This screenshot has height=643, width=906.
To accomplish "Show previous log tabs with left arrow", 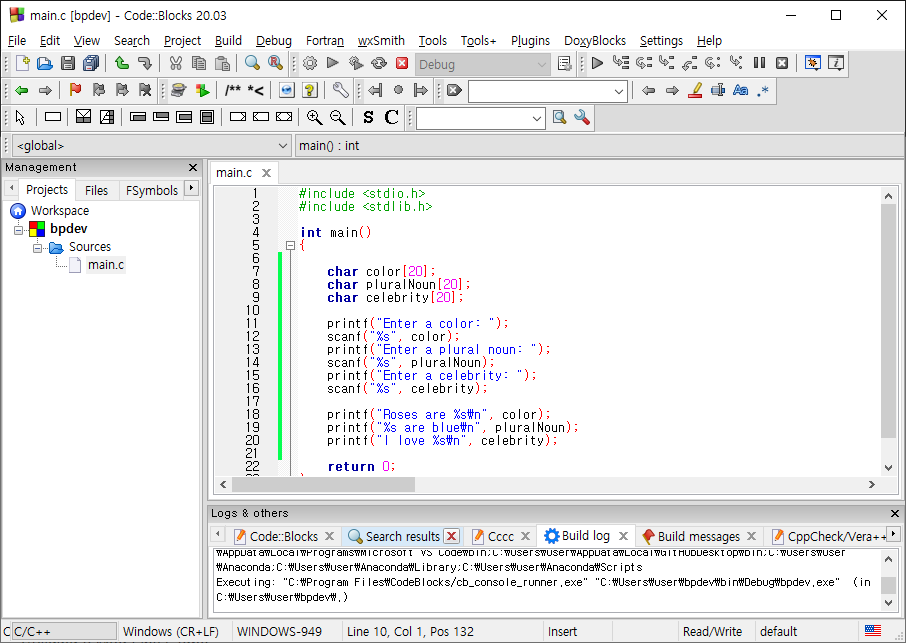I will point(217,534).
